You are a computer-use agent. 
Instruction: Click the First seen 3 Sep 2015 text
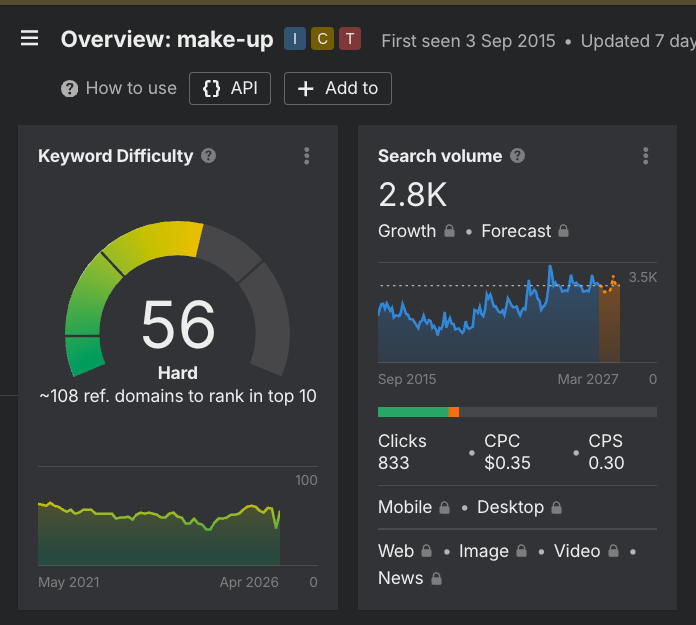(x=468, y=41)
